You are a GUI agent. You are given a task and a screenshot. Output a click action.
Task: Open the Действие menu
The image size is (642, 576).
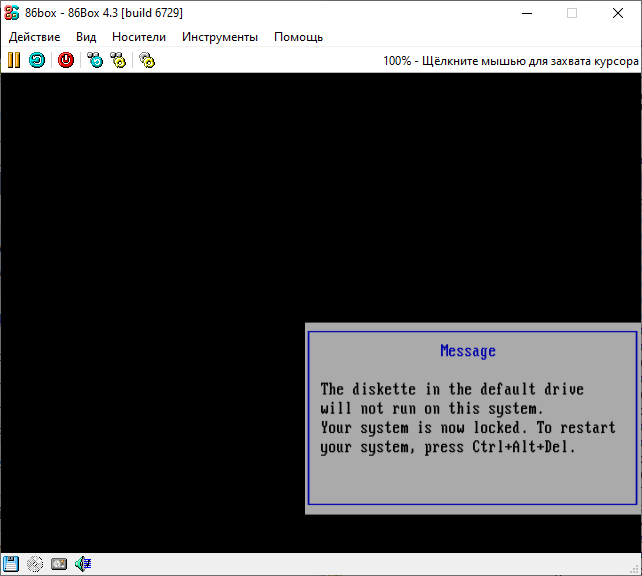(35, 37)
